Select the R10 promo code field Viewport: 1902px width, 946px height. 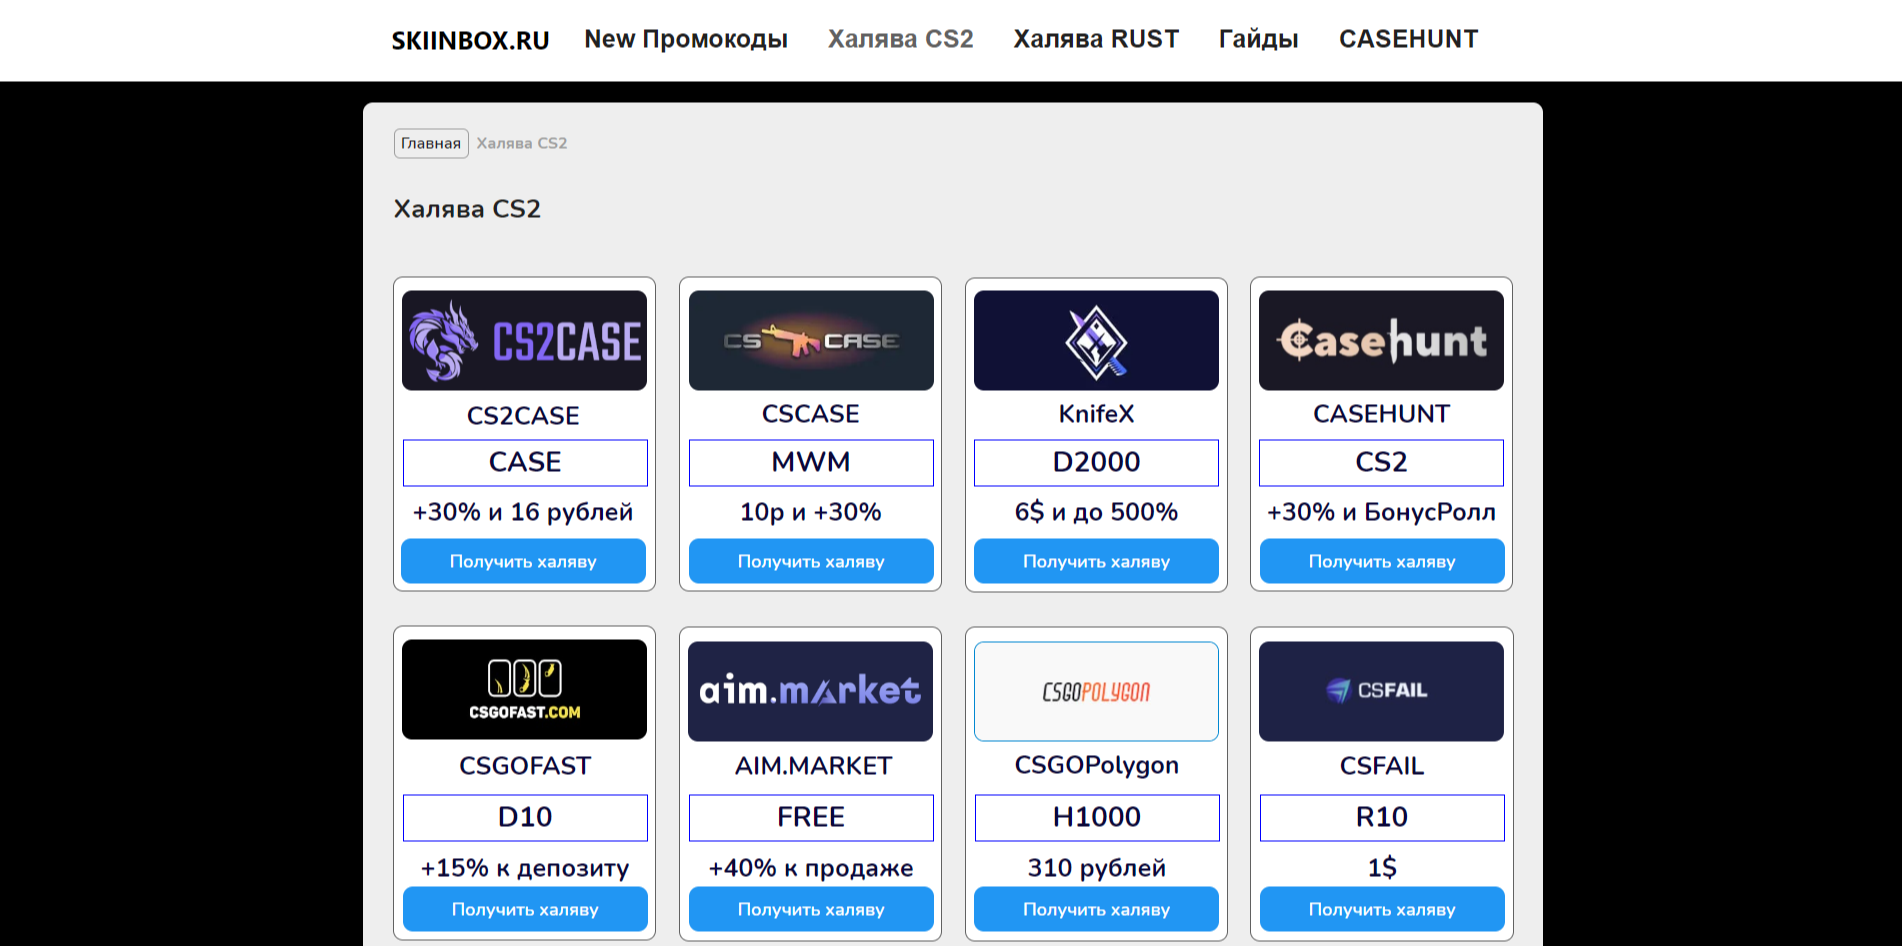coord(1382,818)
